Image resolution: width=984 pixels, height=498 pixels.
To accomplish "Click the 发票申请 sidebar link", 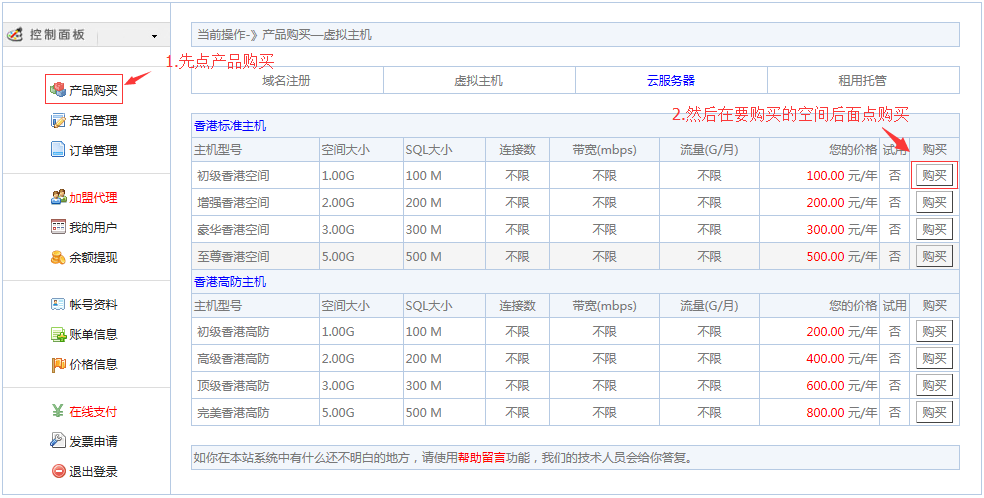I will 92,441.
